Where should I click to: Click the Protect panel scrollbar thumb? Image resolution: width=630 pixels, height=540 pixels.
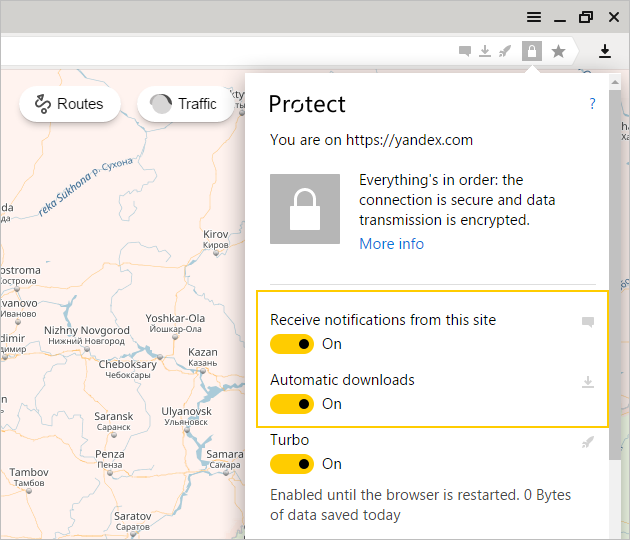[x=615, y=275]
